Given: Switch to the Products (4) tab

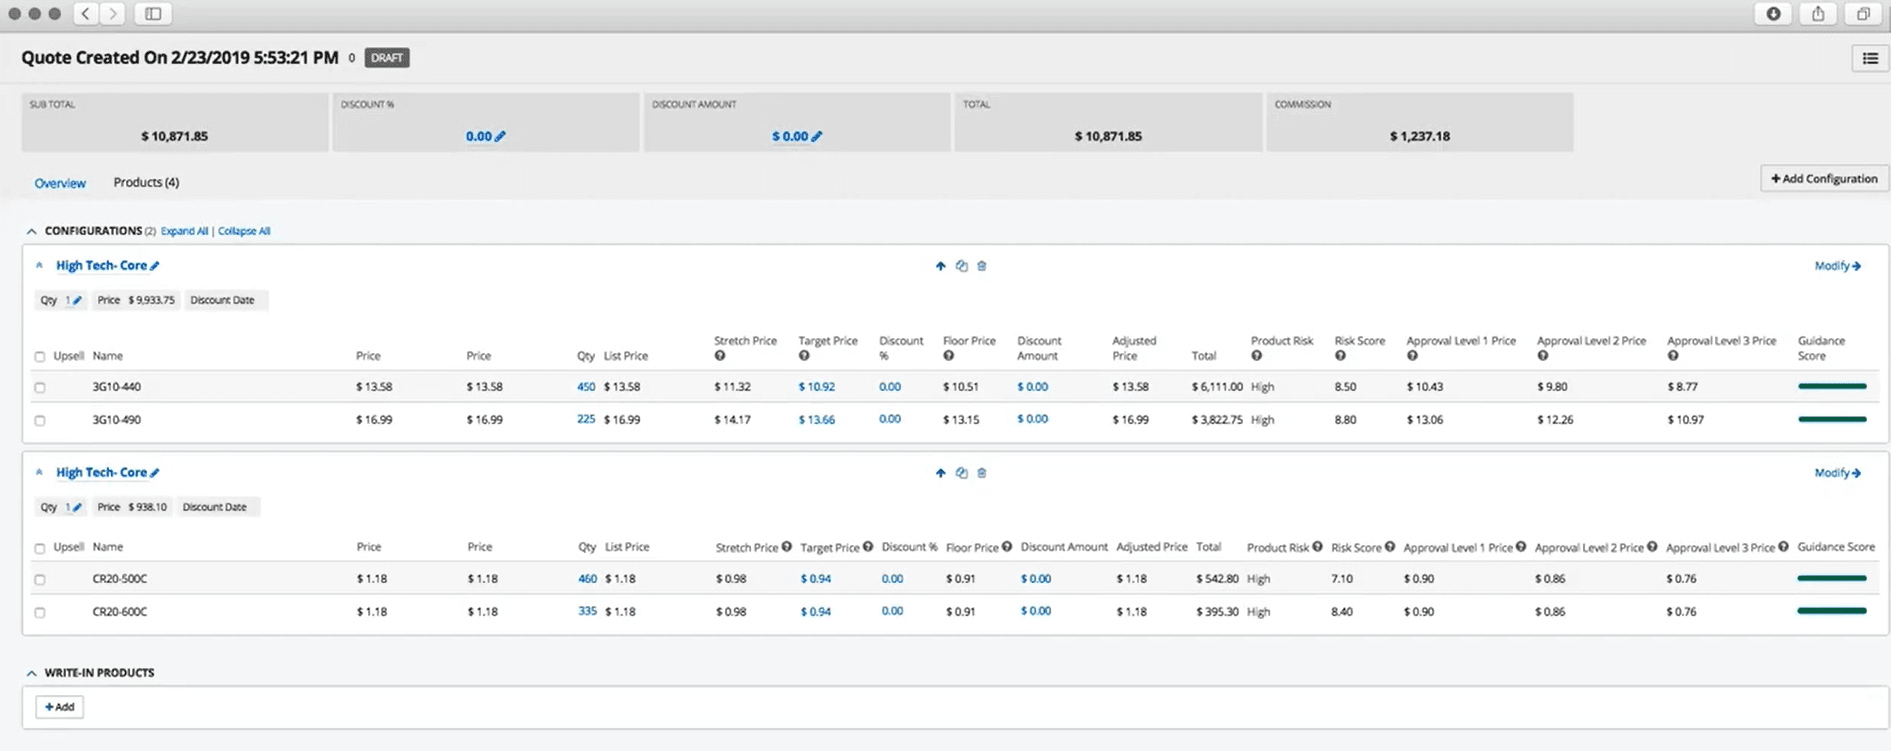Looking at the screenshot, I should pos(146,183).
